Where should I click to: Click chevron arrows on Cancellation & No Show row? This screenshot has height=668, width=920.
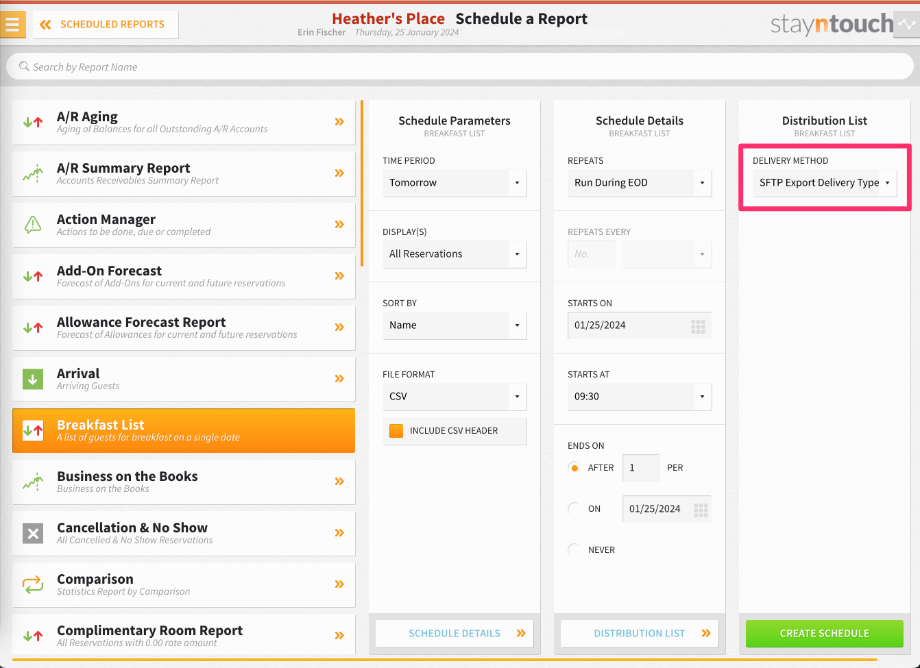[x=339, y=533]
